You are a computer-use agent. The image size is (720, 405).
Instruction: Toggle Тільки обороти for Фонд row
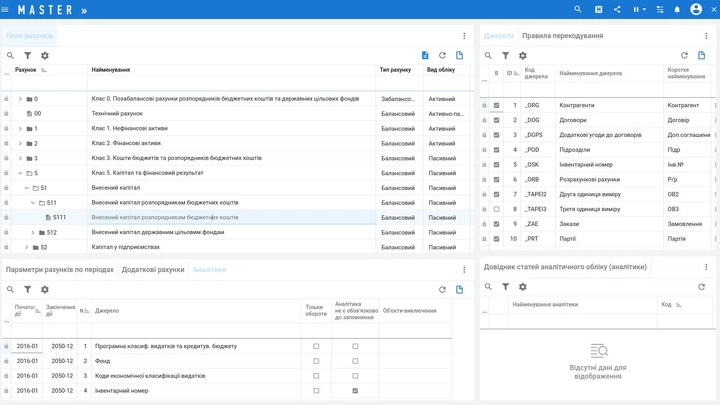316,361
